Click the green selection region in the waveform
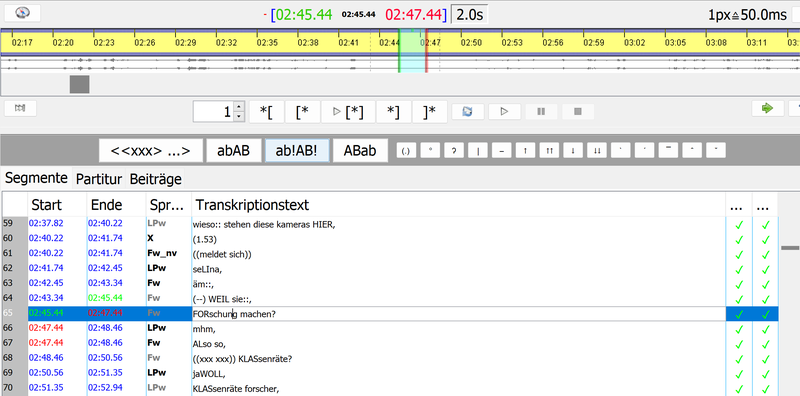 pos(412,51)
